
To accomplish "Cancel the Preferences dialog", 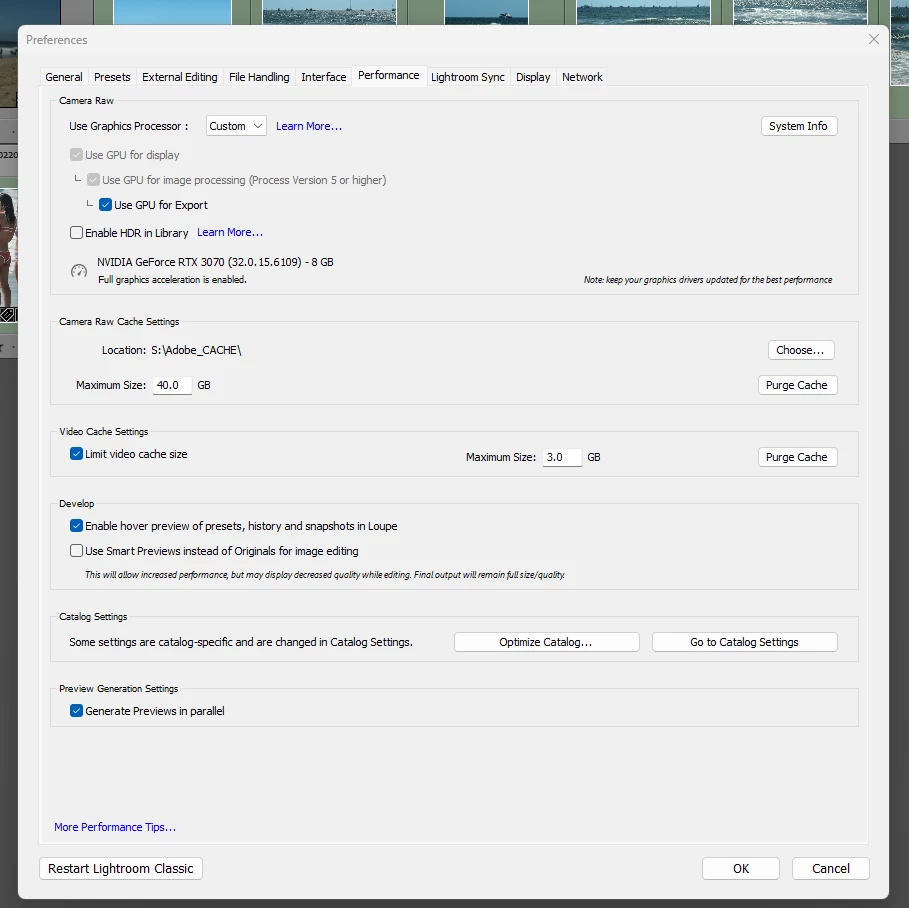I will [x=831, y=869].
